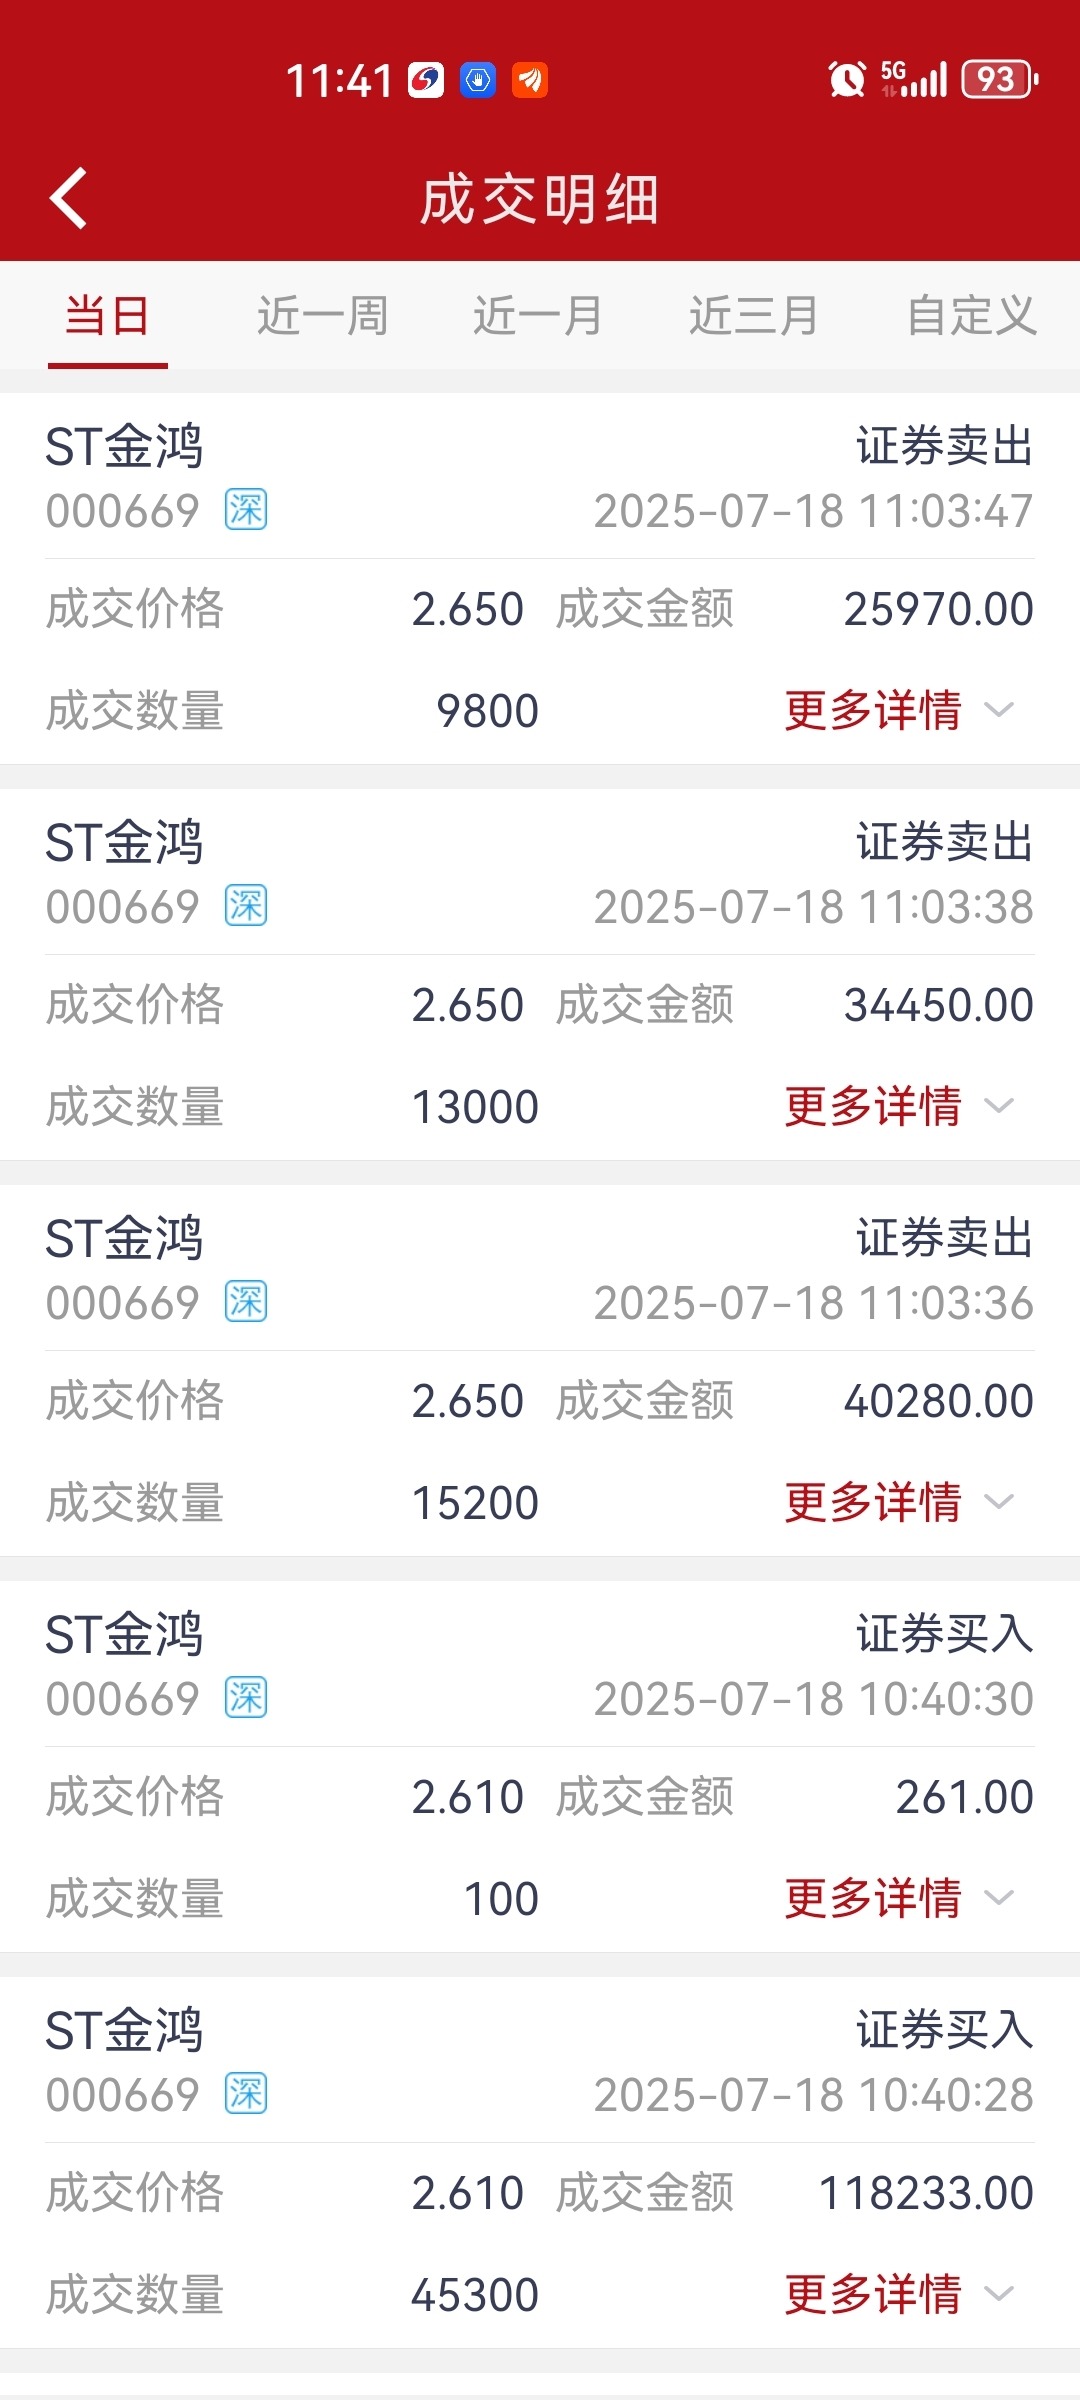
Task: Expand 更多详情 for the 13000-share trade
Action: point(899,1106)
